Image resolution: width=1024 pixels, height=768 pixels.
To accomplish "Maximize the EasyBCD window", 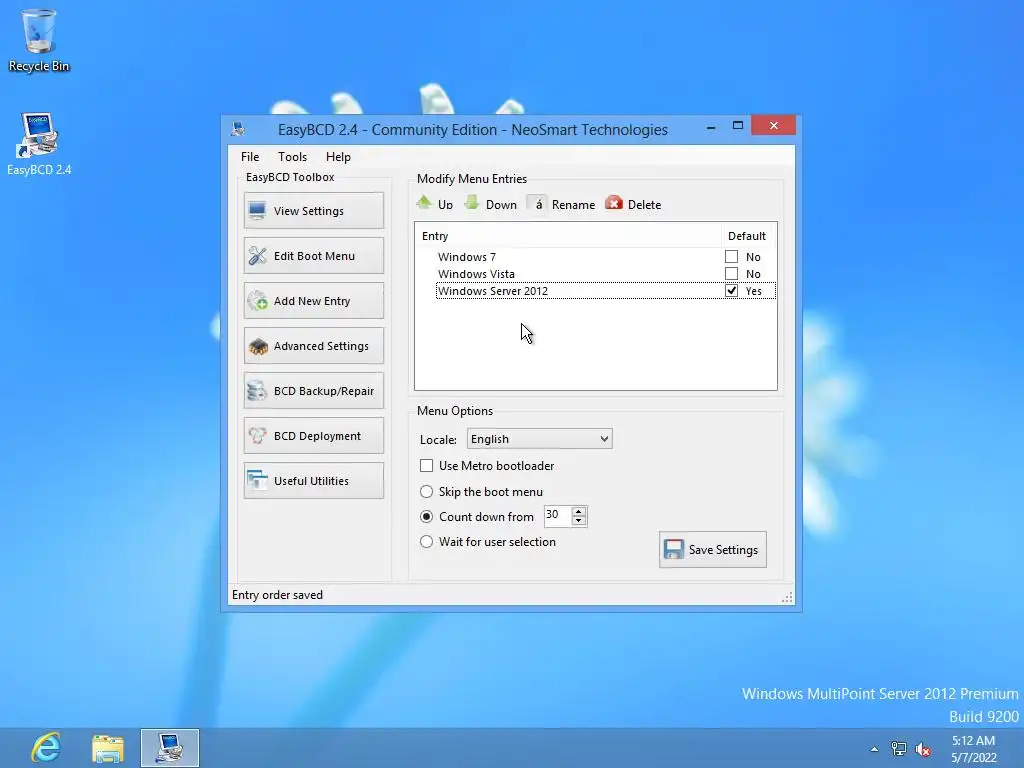I will [x=738, y=125].
